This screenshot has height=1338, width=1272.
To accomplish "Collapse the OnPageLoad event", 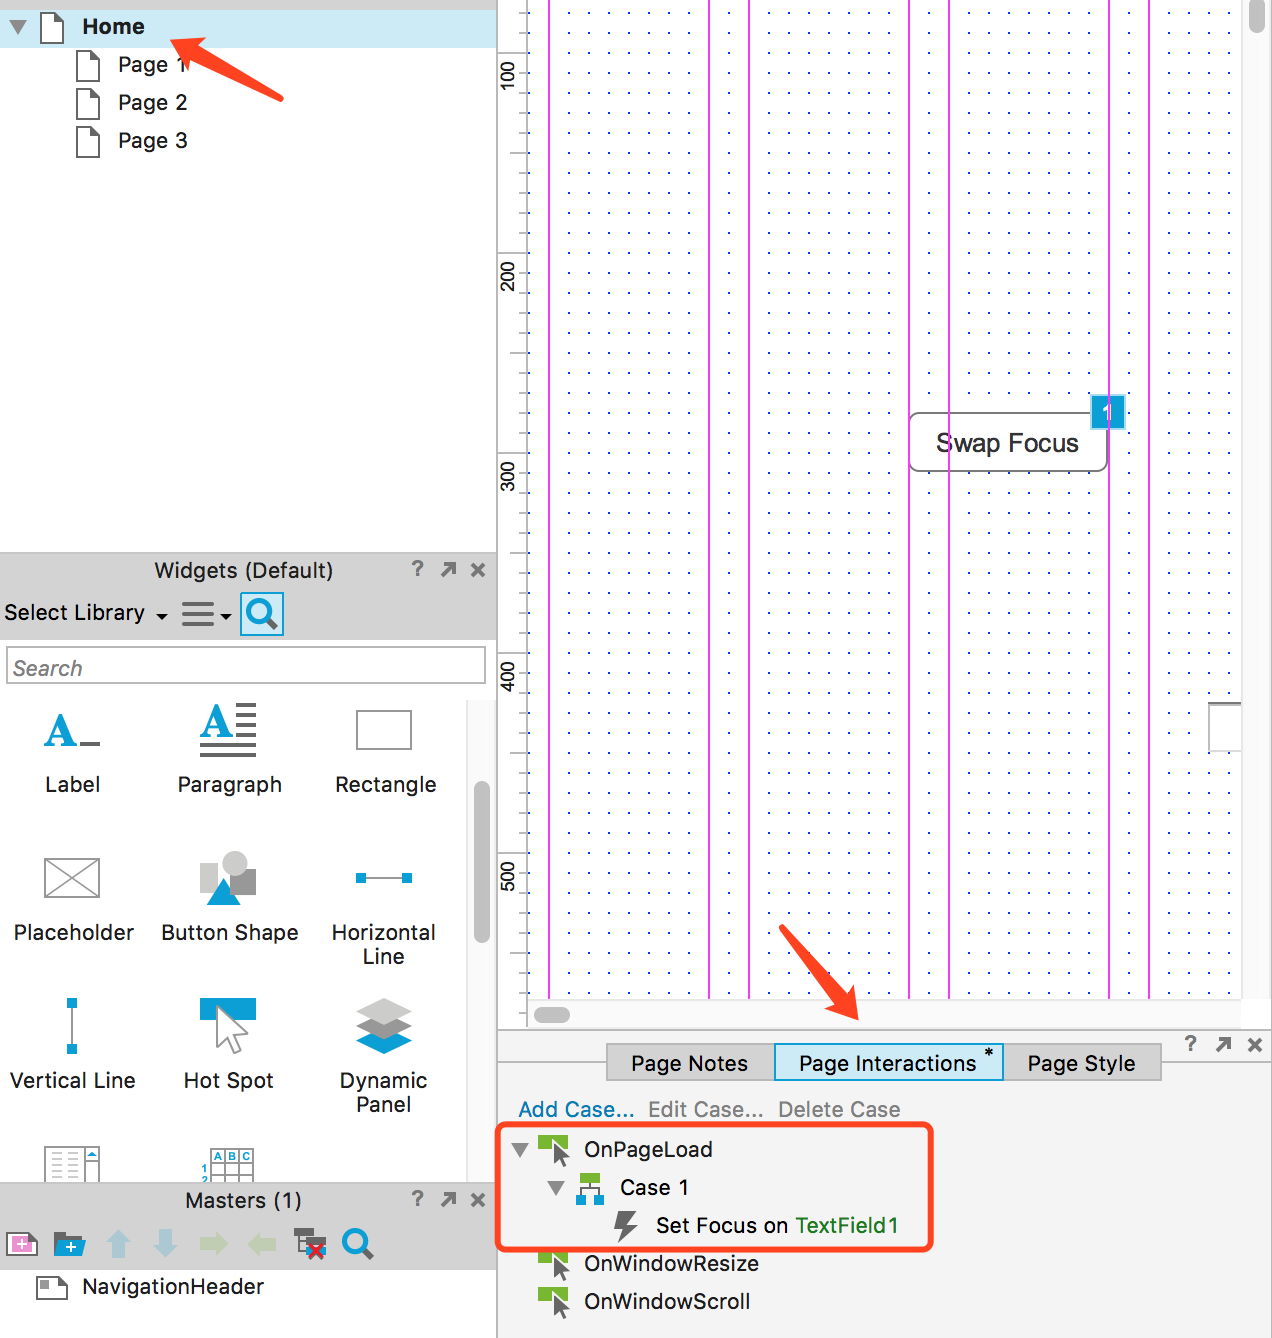I will coord(520,1150).
